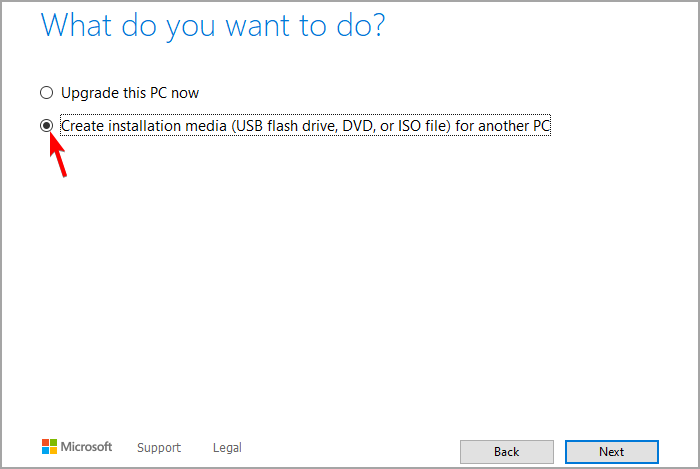Image resolution: width=700 pixels, height=469 pixels.
Task: Click the green square of Microsoft logo
Action: 53,443
